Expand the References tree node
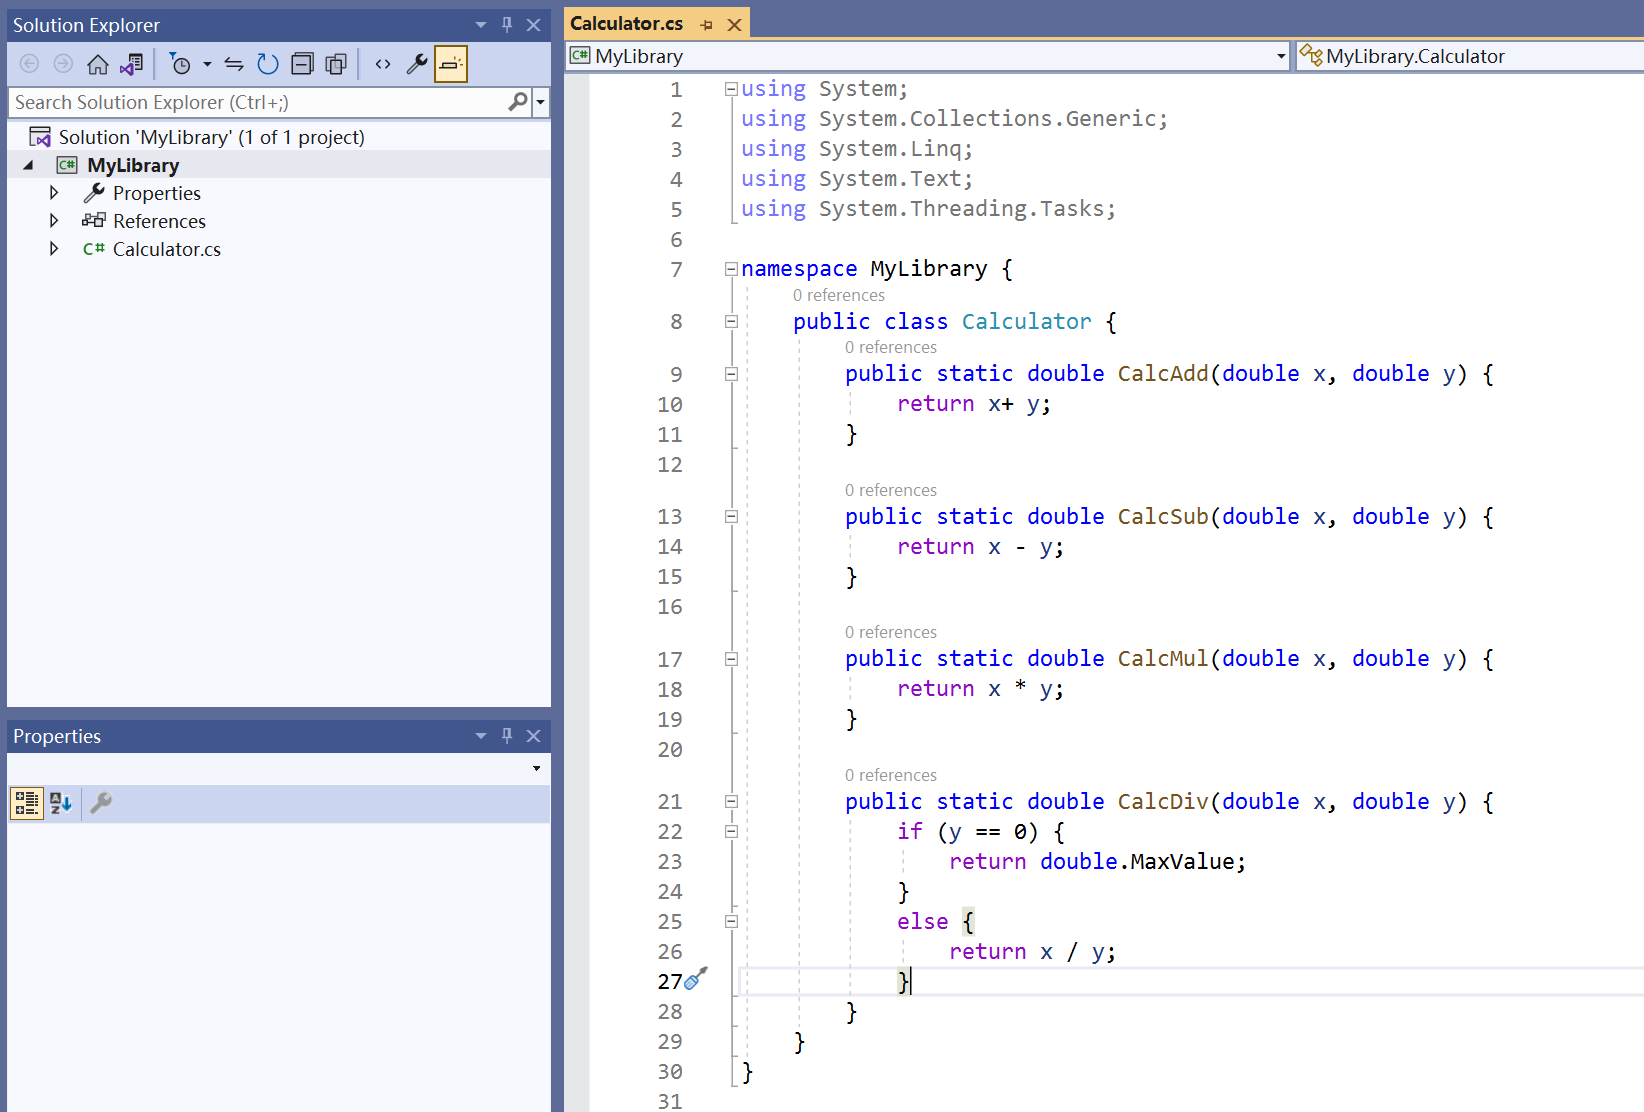This screenshot has width=1644, height=1112. [54, 221]
